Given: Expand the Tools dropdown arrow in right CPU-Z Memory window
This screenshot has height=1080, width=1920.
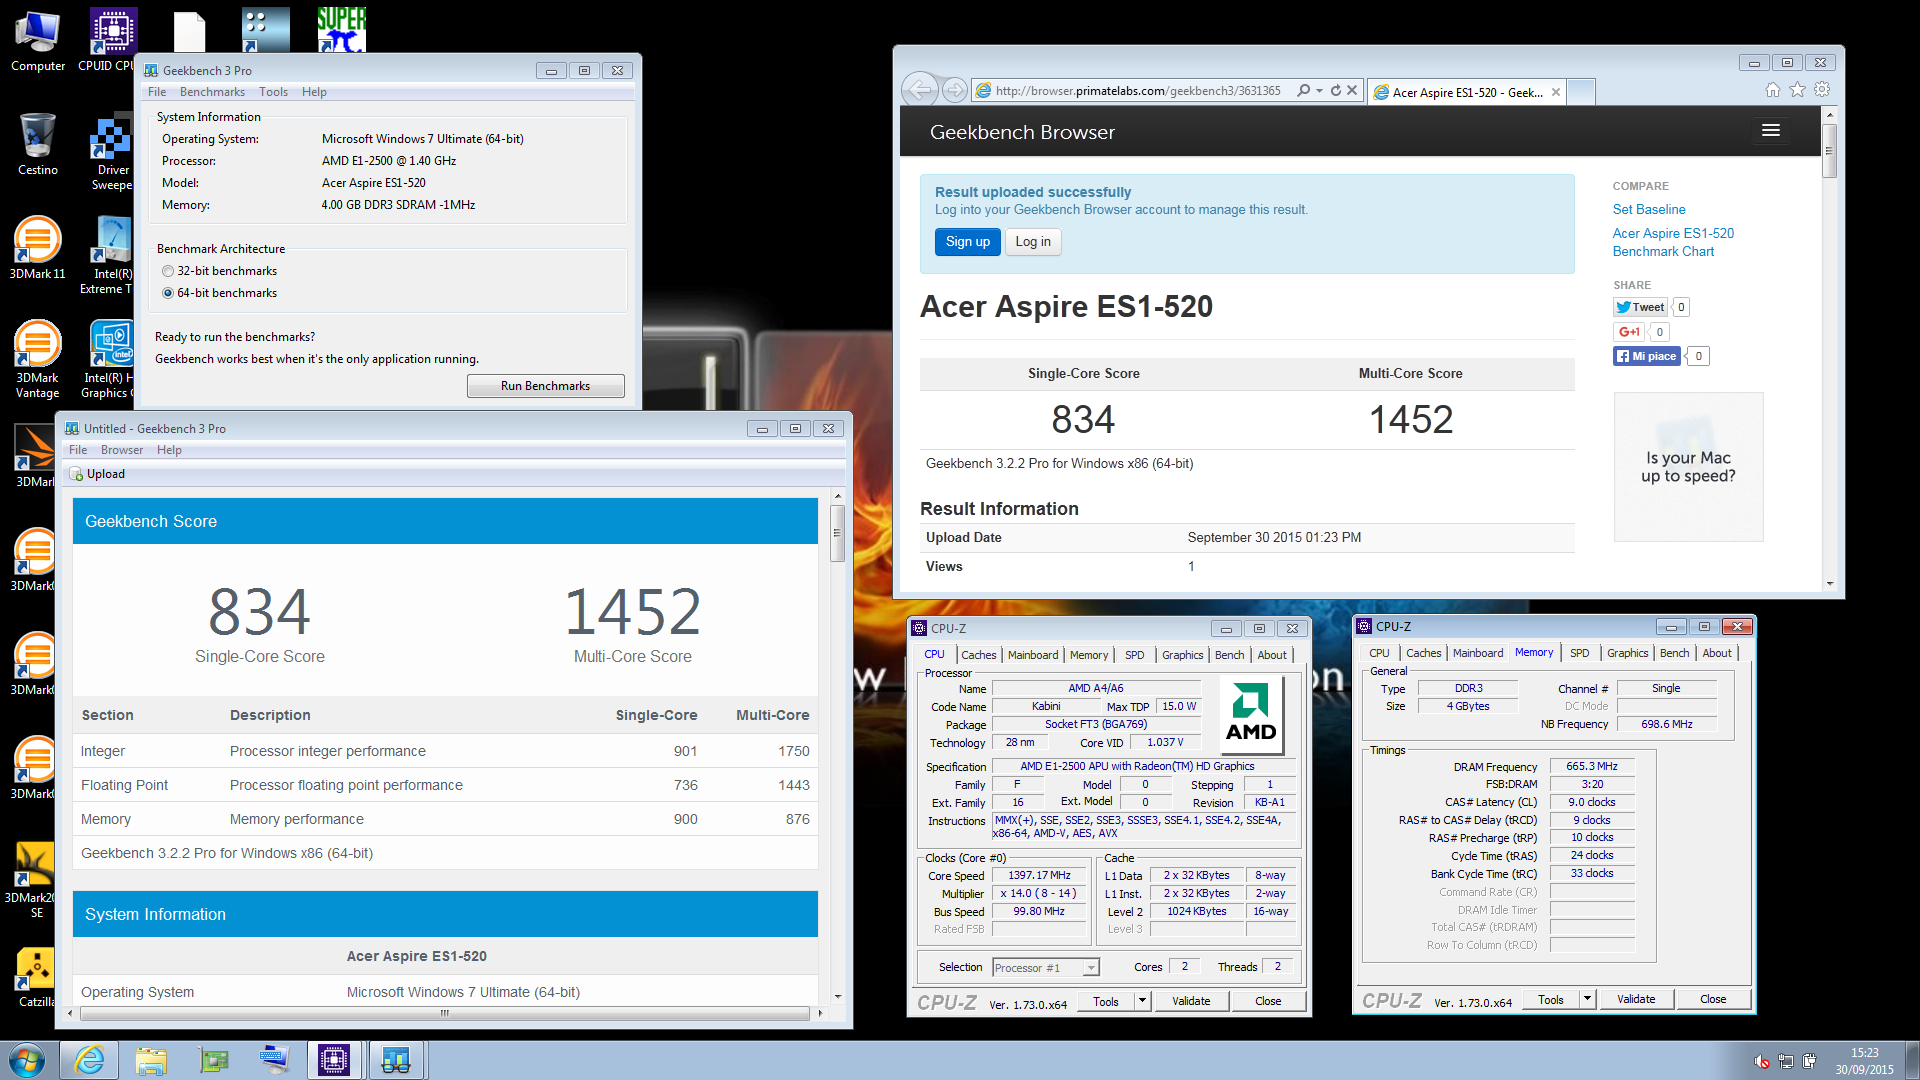Looking at the screenshot, I should tap(1587, 999).
